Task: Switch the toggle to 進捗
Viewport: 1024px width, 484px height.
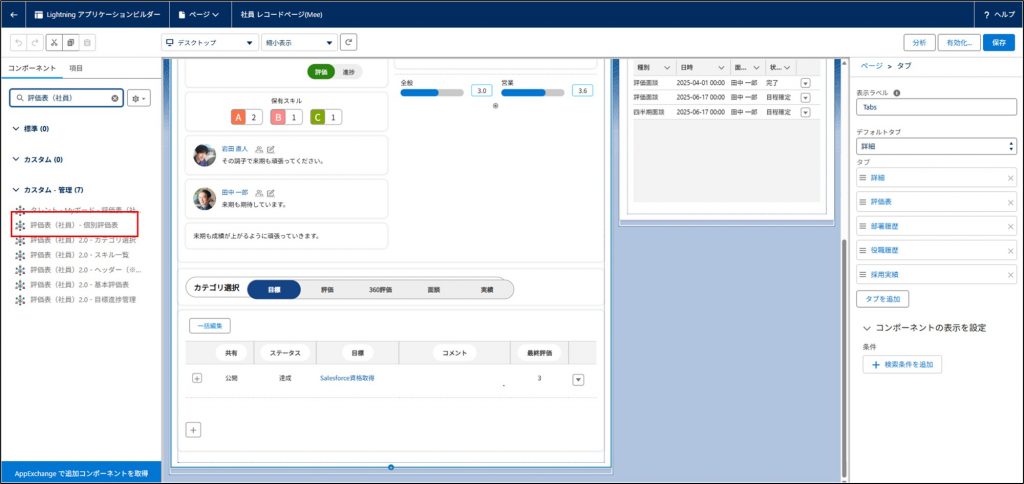Action: (x=349, y=72)
